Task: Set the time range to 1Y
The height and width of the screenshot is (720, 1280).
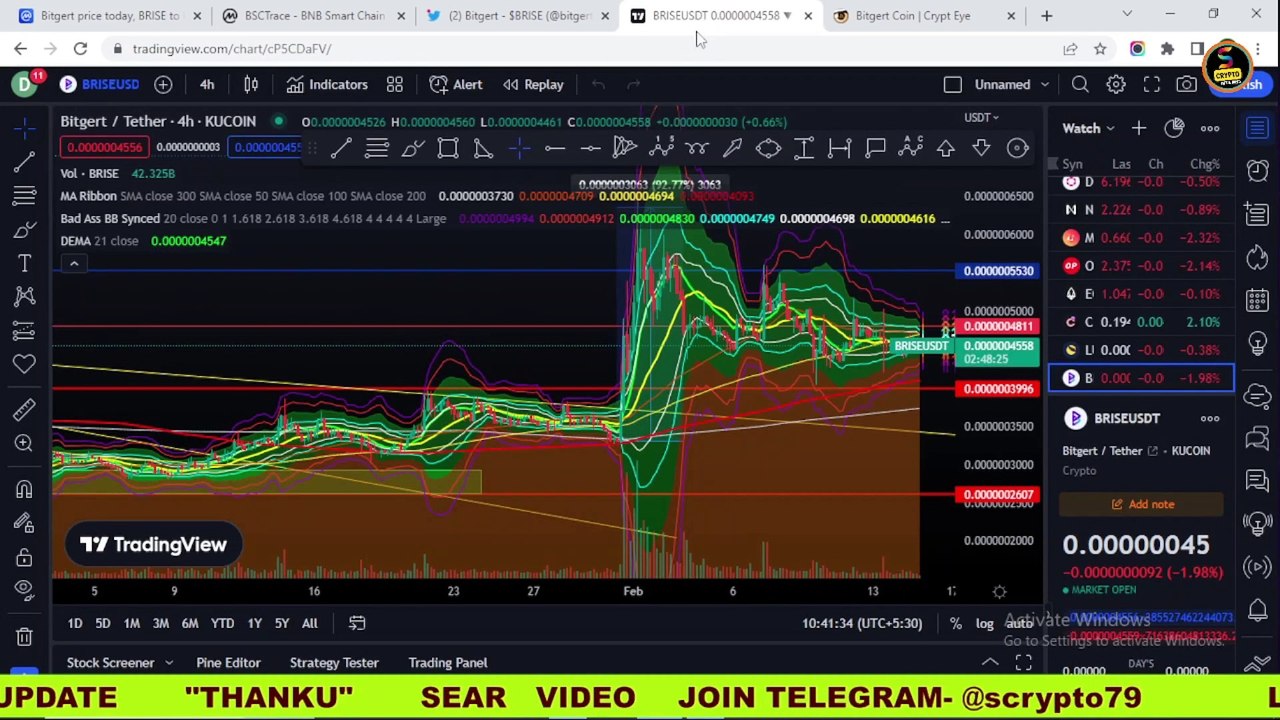Action: [254, 623]
